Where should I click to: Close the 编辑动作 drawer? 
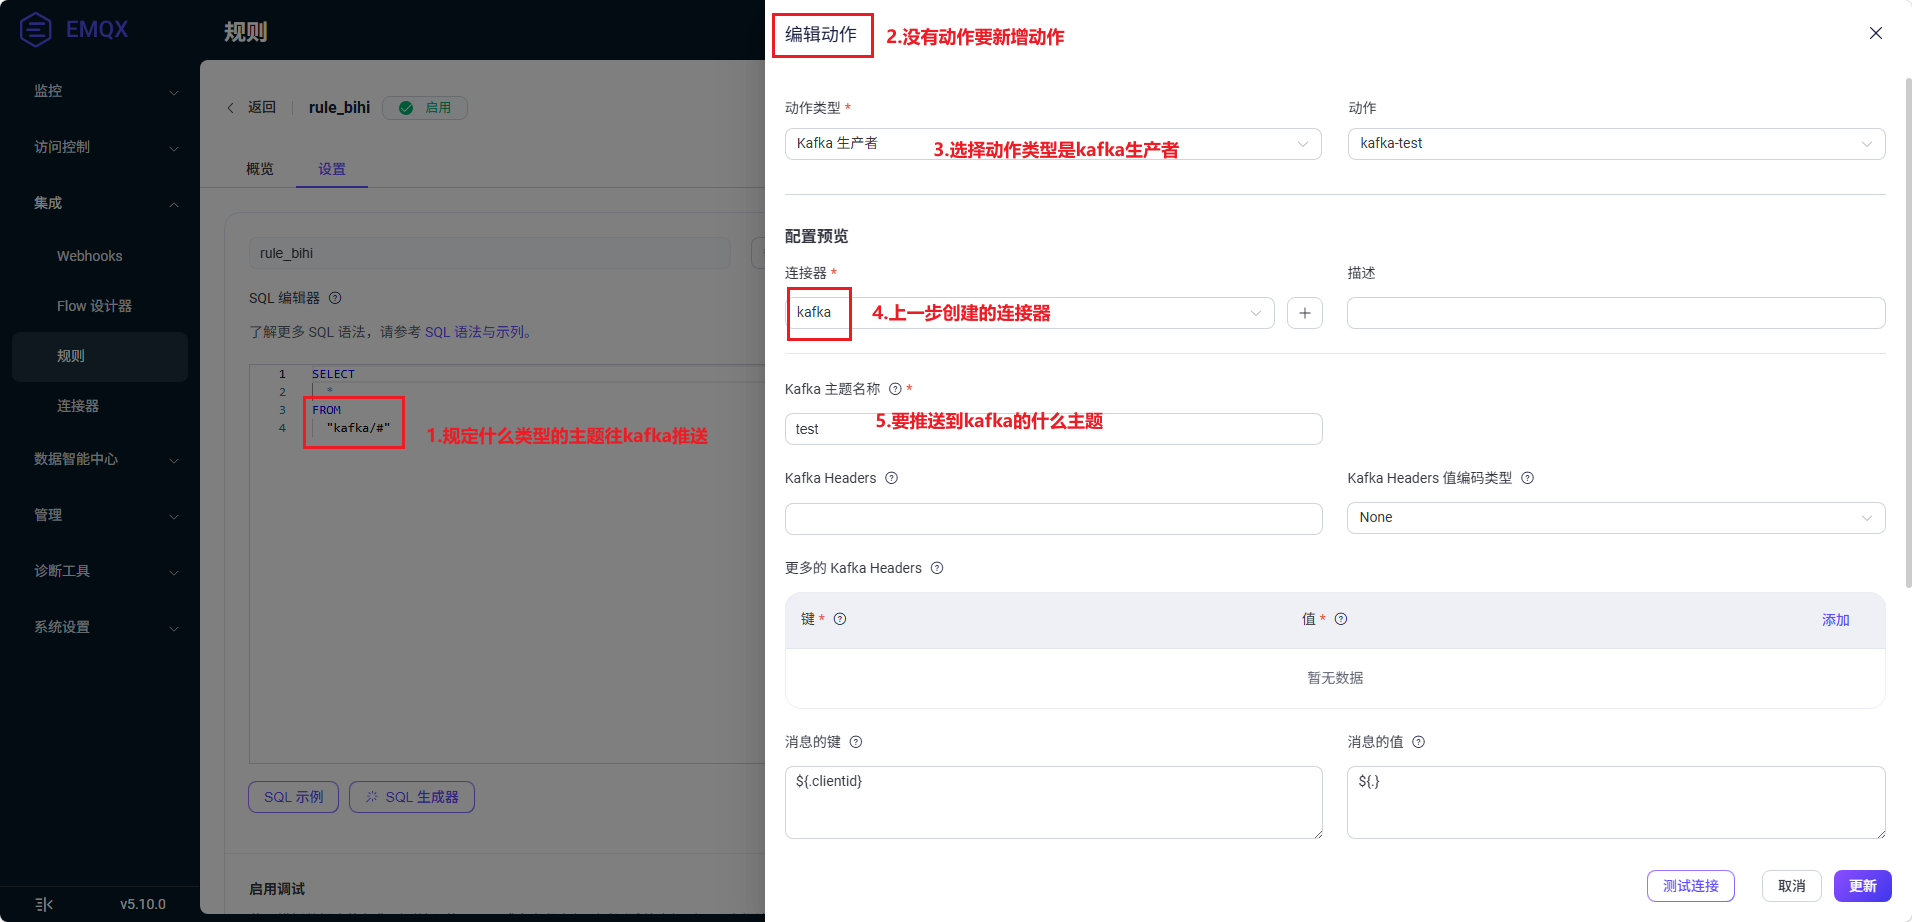pyautogui.click(x=1876, y=33)
